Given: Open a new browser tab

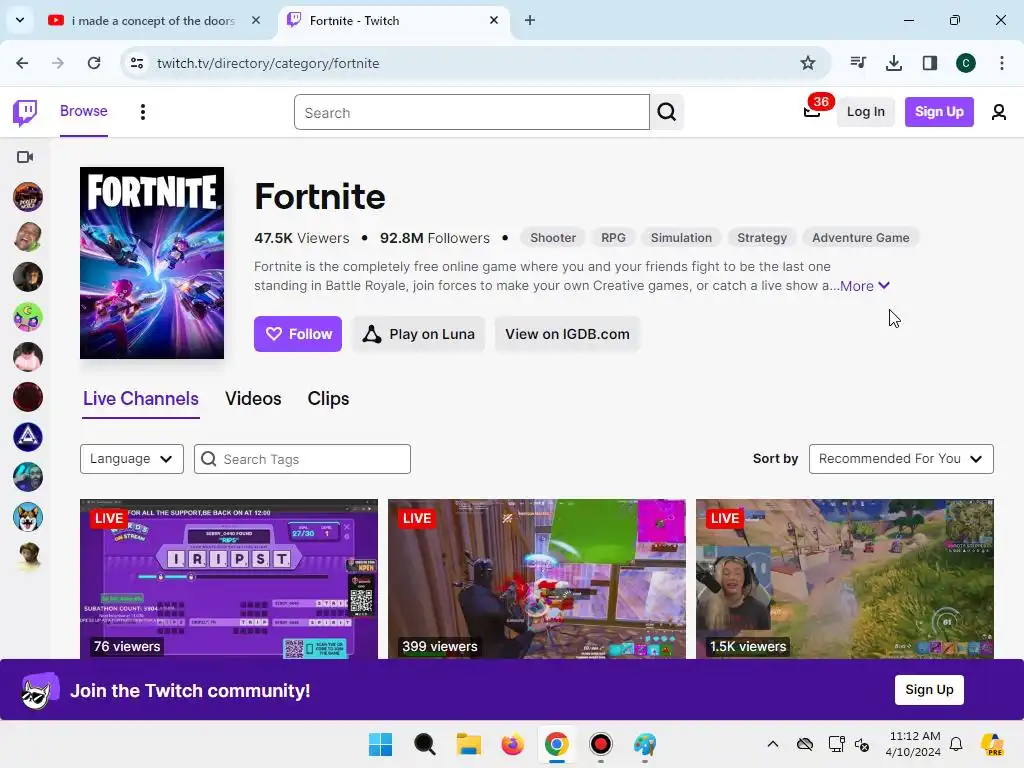Looking at the screenshot, I should click(x=530, y=20).
